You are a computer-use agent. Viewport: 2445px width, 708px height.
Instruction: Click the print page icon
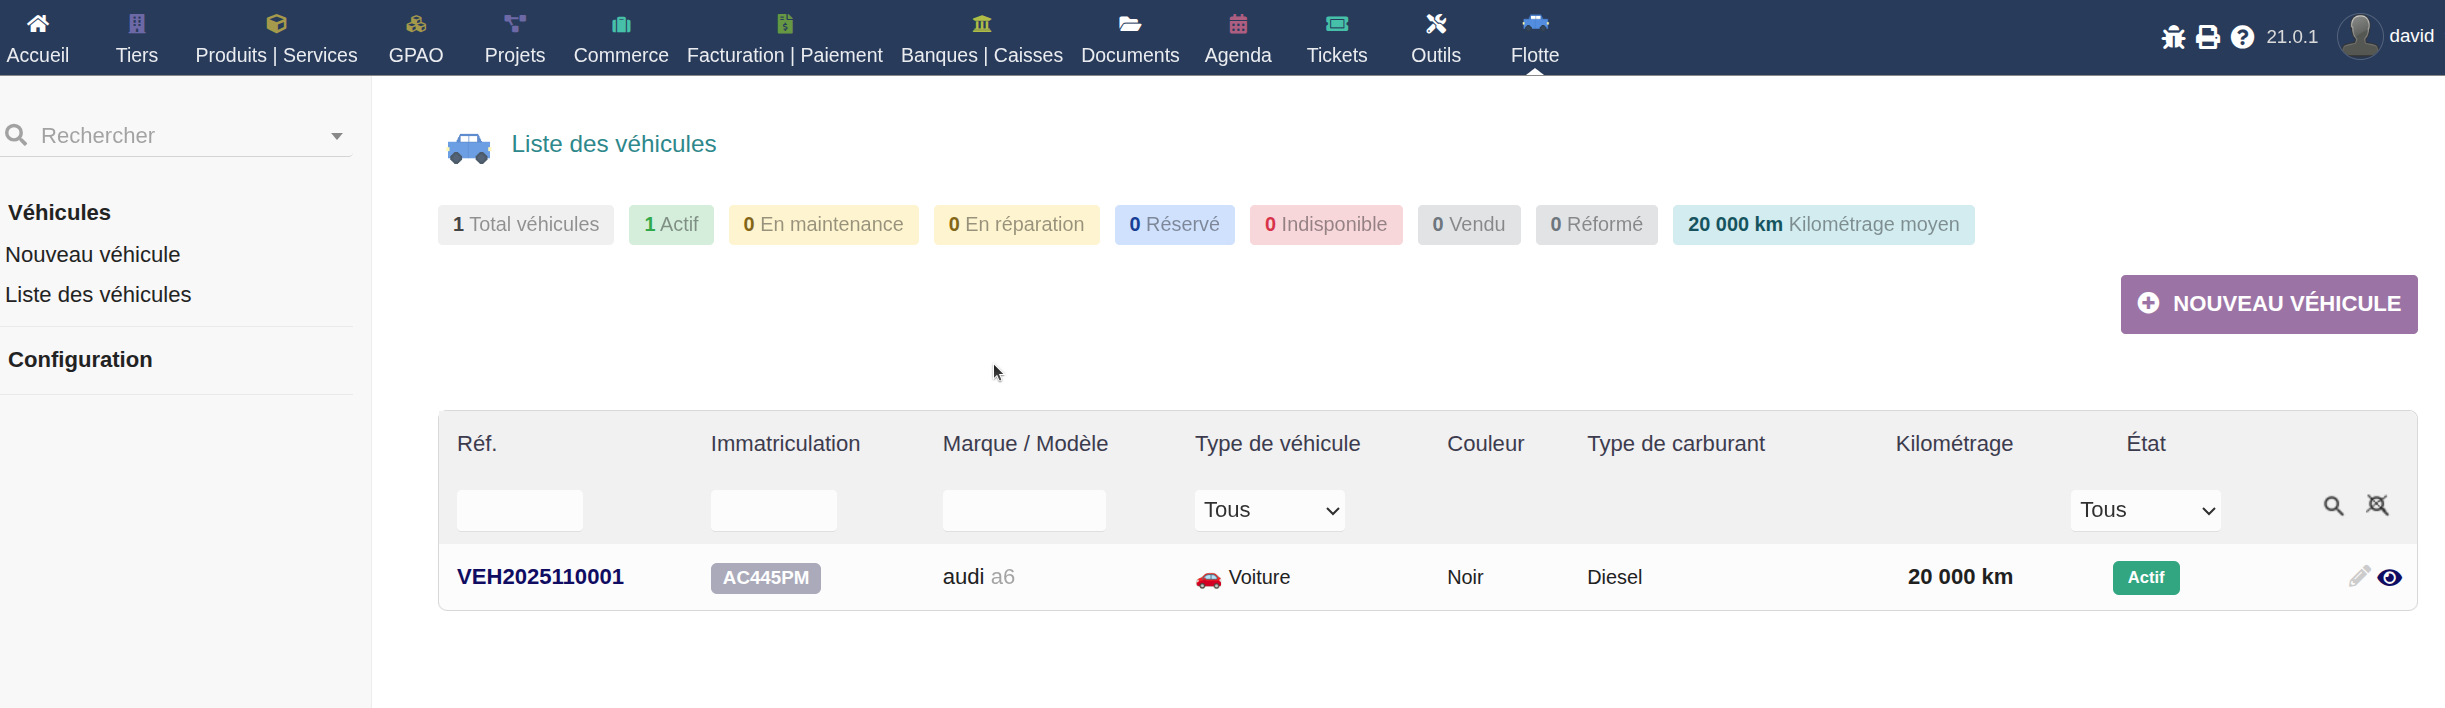tap(2208, 37)
